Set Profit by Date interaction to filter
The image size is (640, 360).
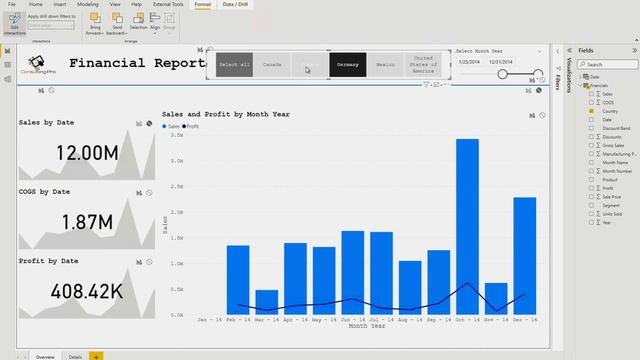[139, 262]
